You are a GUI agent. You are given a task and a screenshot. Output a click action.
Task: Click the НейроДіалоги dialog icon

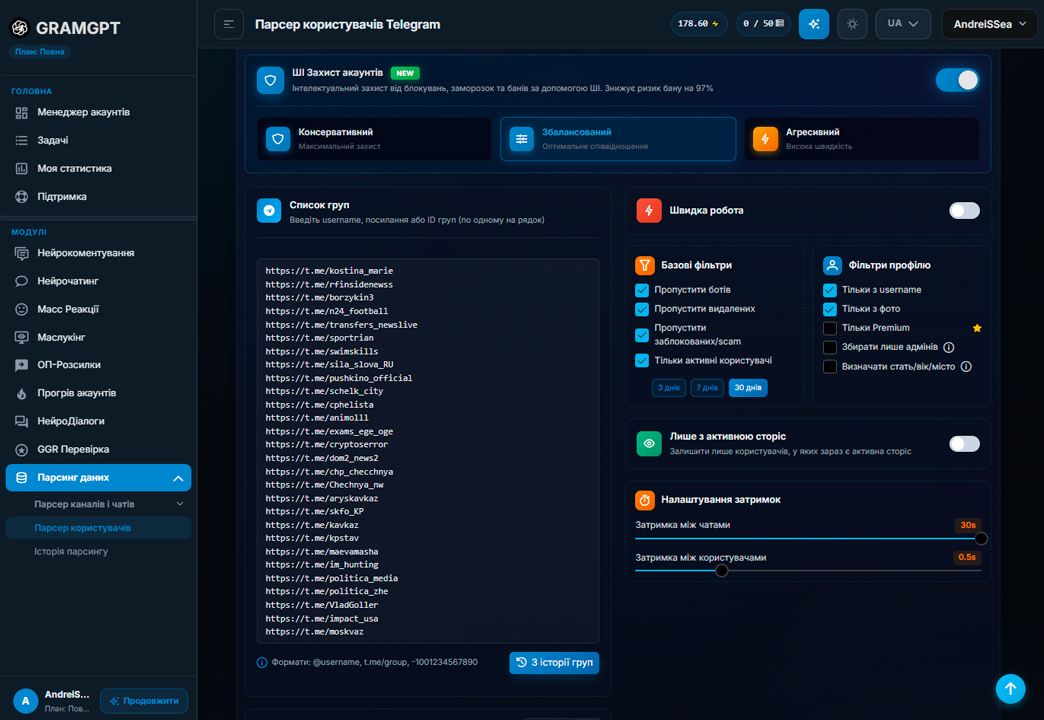point(21,421)
